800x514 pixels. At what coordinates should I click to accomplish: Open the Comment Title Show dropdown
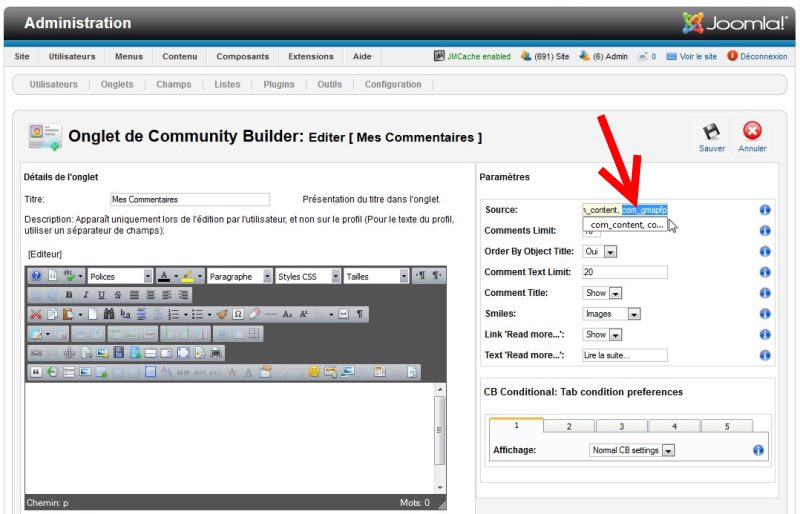[x=602, y=293]
